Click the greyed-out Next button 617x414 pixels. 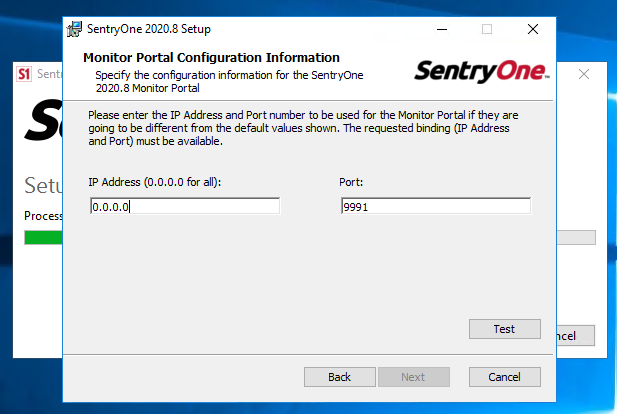point(414,377)
